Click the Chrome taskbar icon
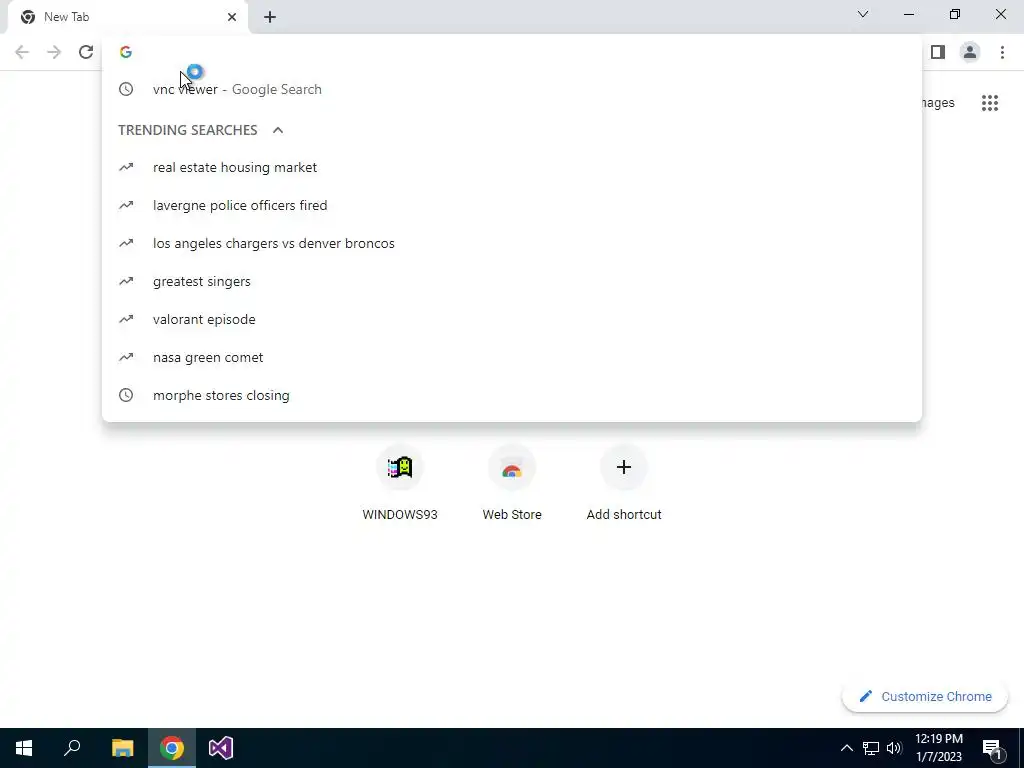The image size is (1024, 768). 172,748
